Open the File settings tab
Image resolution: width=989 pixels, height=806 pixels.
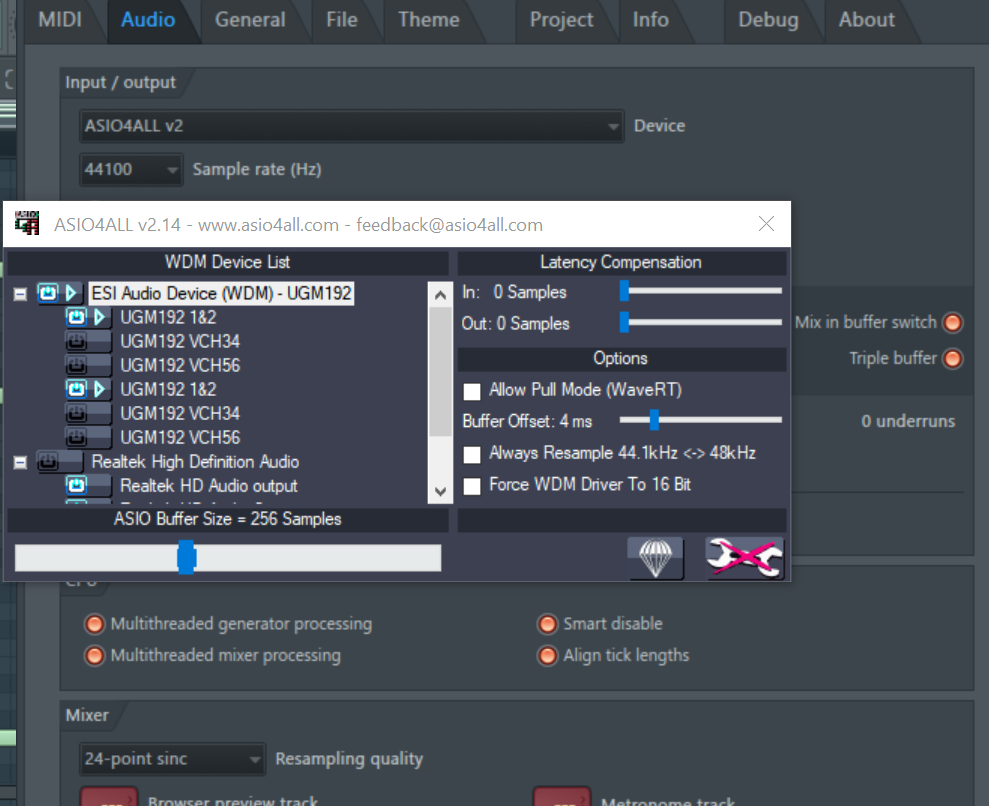pos(342,20)
